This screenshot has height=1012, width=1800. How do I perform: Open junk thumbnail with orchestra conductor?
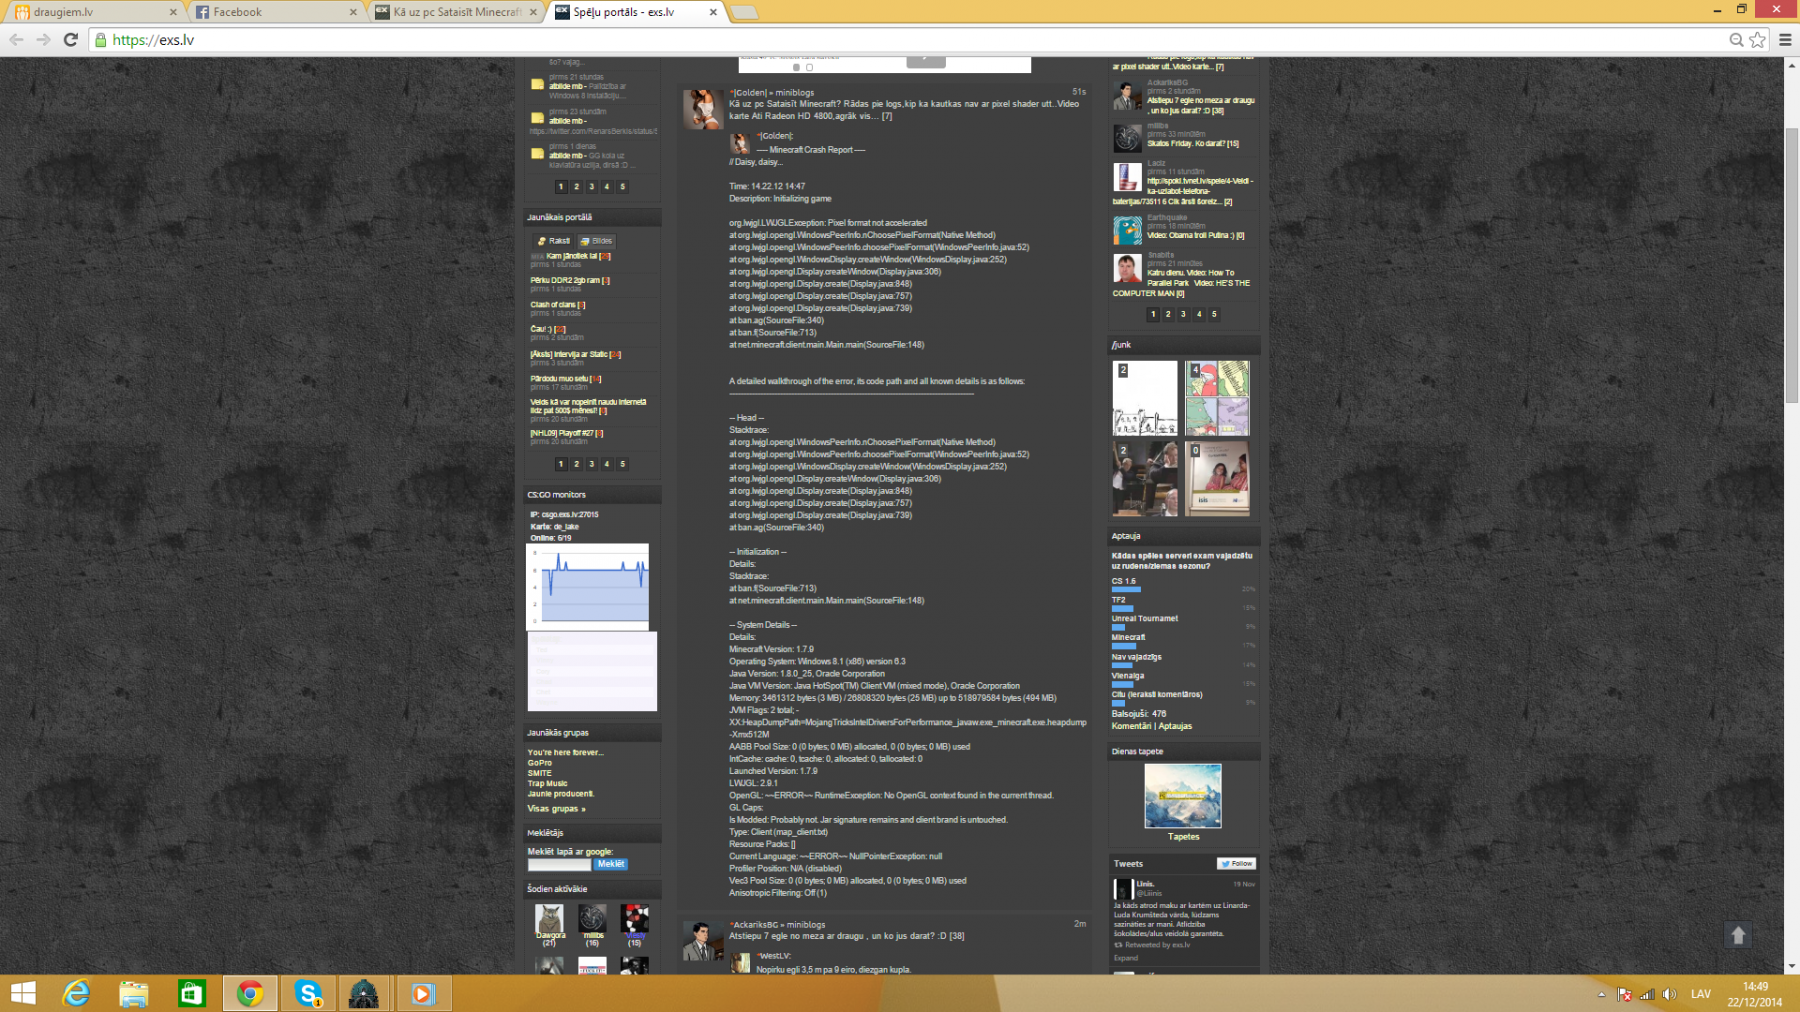click(x=1145, y=479)
